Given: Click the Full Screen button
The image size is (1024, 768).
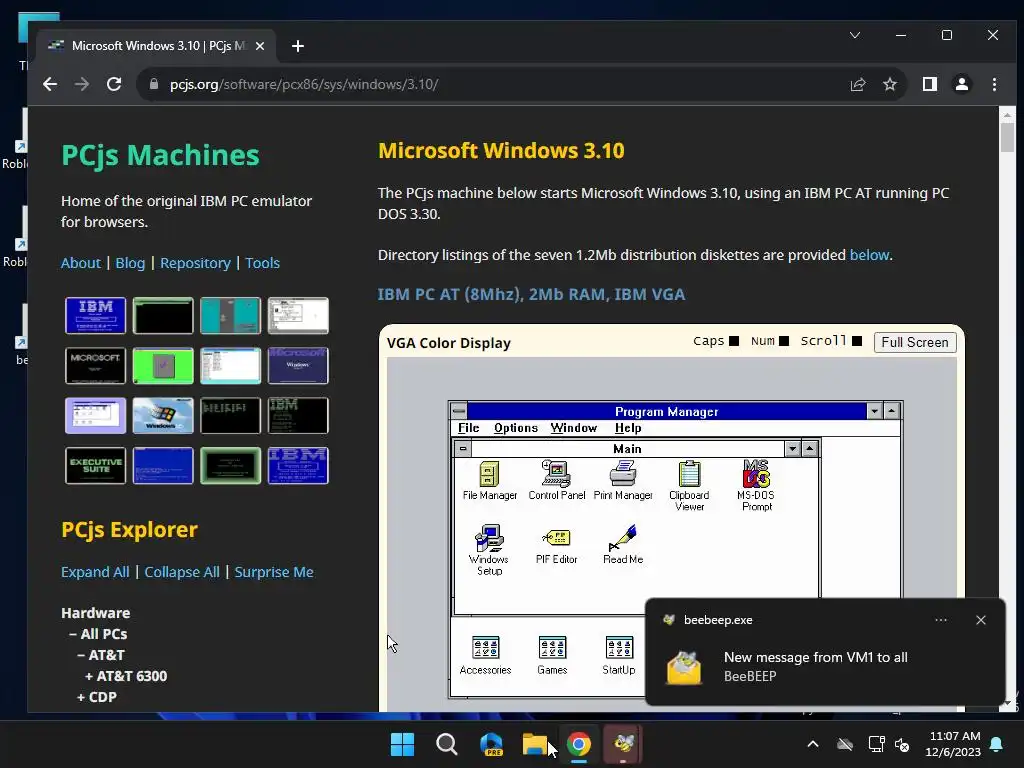Looking at the screenshot, I should tap(915, 342).
